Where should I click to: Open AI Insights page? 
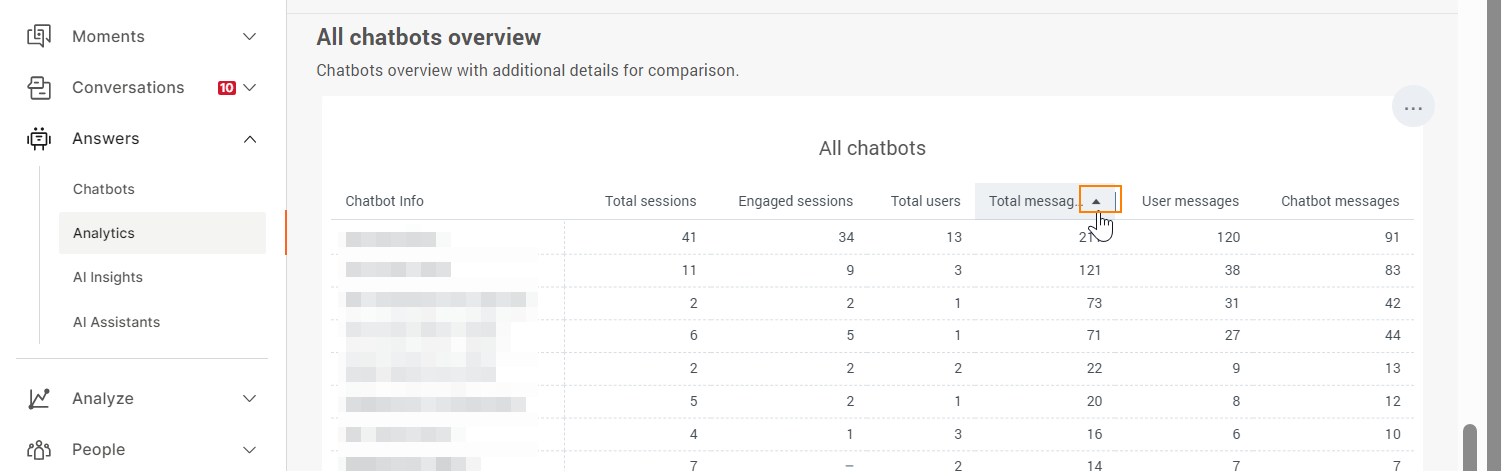coord(108,277)
